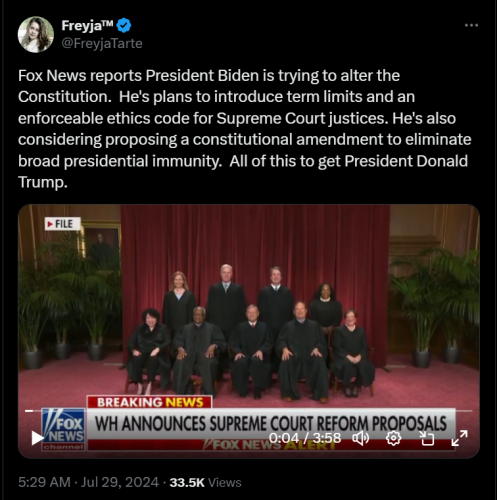Image resolution: width=497 pixels, height=500 pixels.
Task: Play the Fox News video
Action: point(37,438)
